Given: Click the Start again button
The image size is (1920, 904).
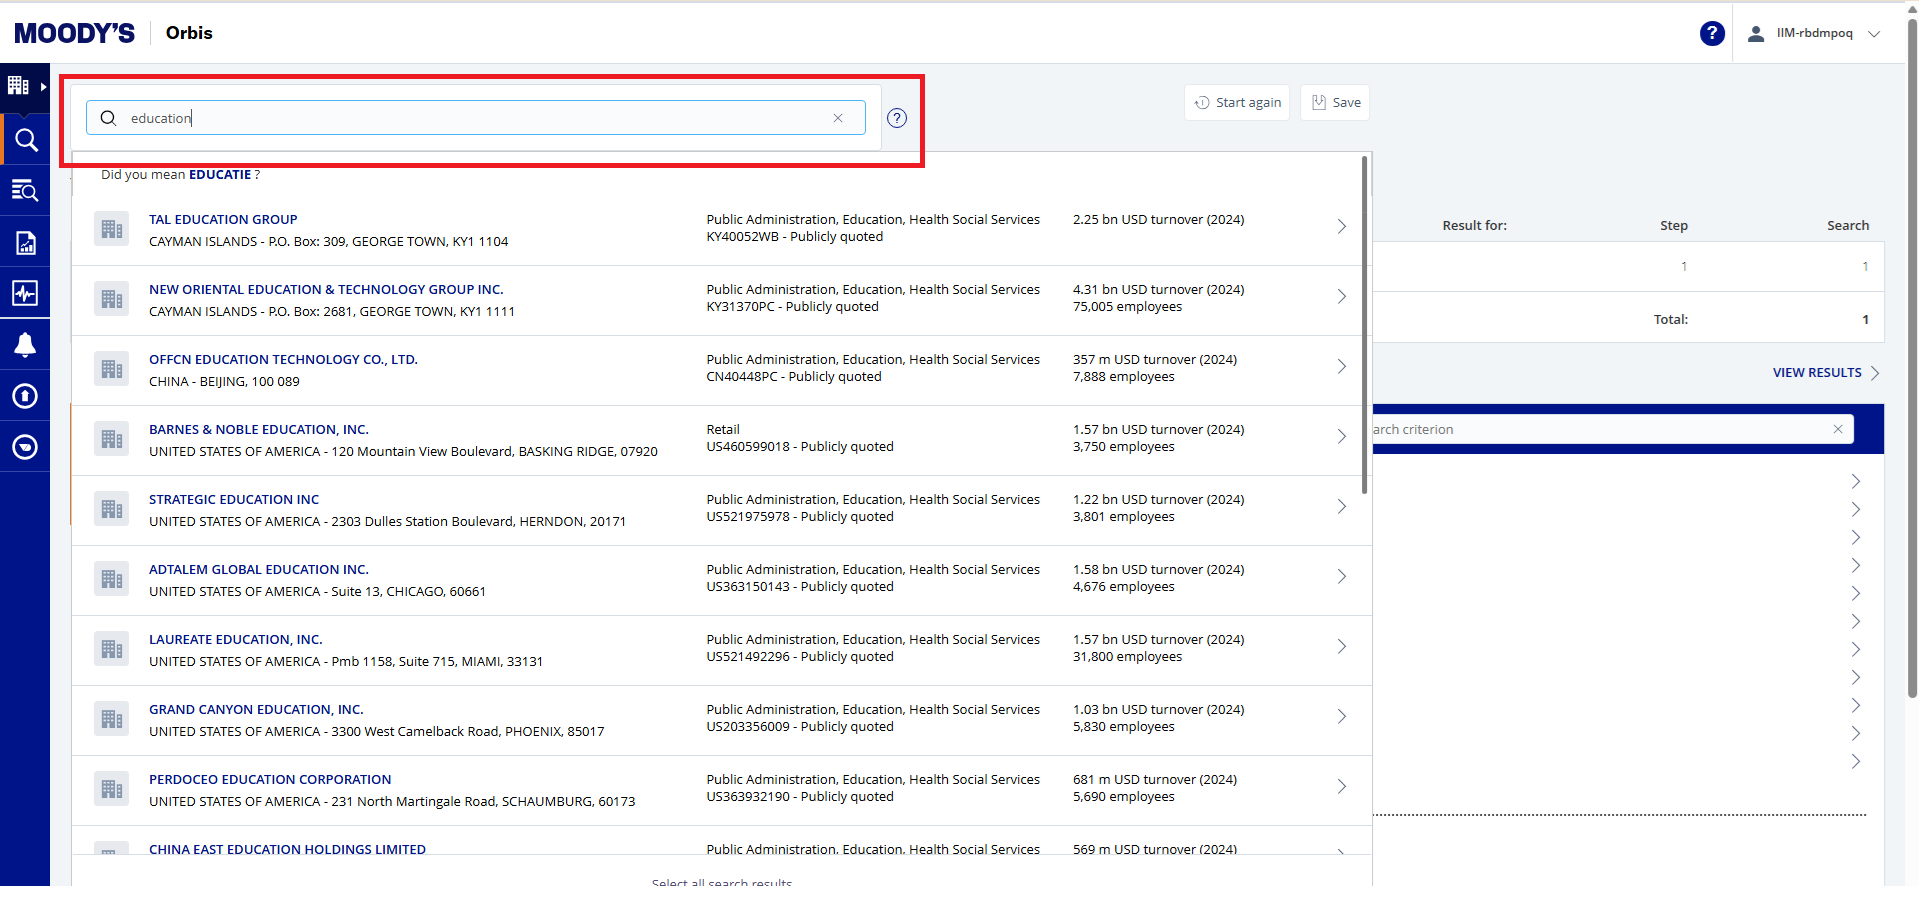Looking at the screenshot, I should coord(1237,103).
